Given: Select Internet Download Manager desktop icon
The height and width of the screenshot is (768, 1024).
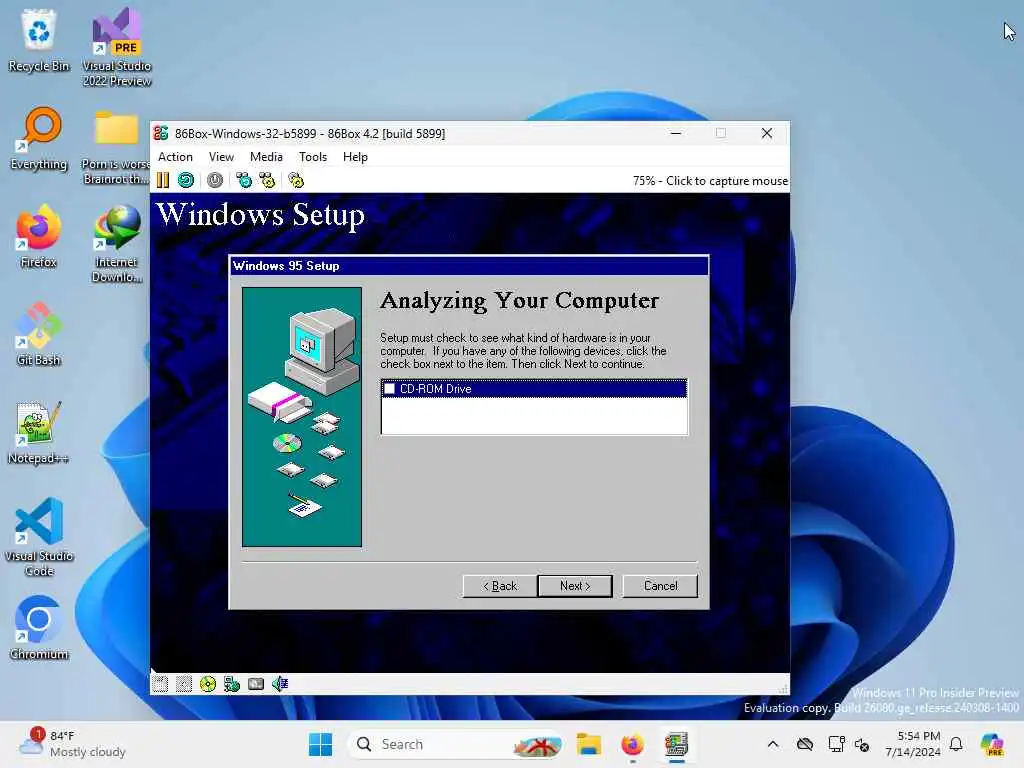Looking at the screenshot, I should 117,243.
